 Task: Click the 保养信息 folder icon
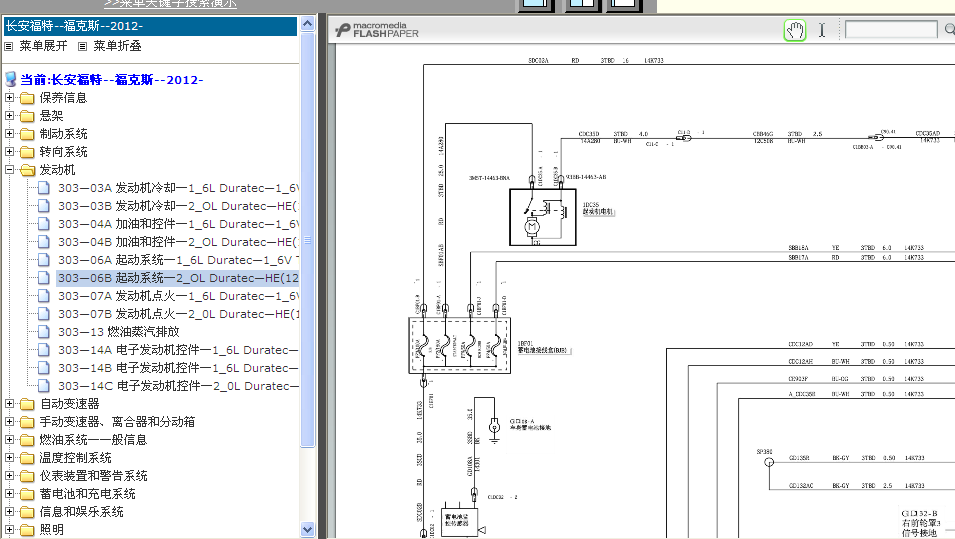pyautogui.click(x=27, y=98)
